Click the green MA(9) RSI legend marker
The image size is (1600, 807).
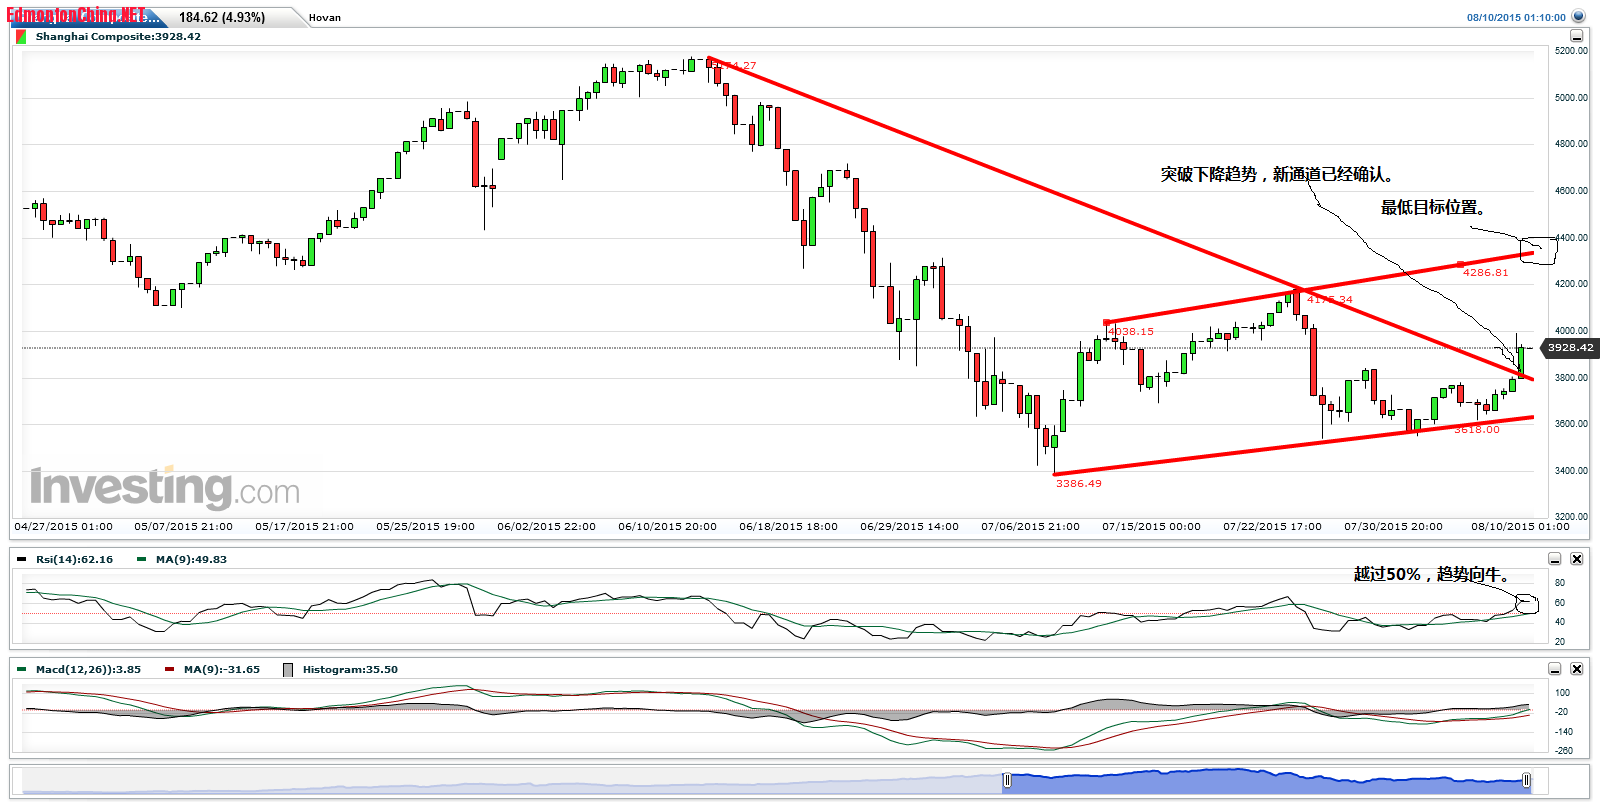coord(142,560)
